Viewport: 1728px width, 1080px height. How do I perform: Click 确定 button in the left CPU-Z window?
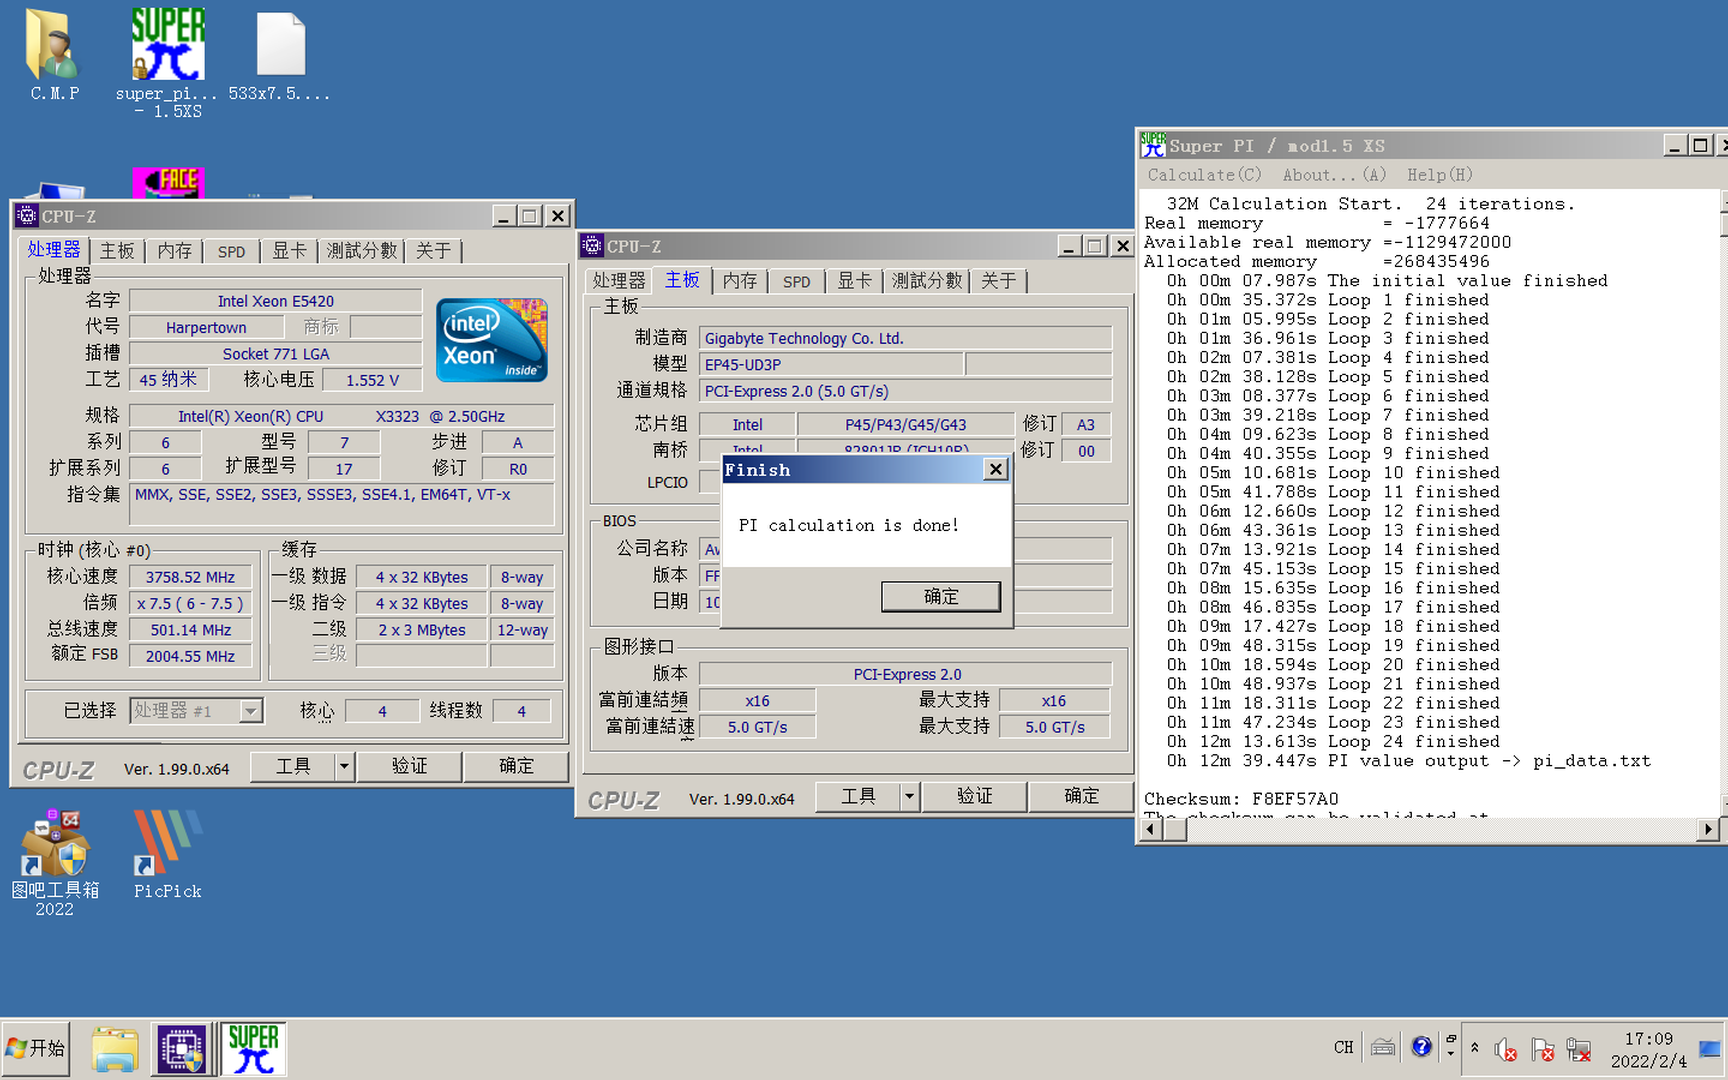(516, 767)
